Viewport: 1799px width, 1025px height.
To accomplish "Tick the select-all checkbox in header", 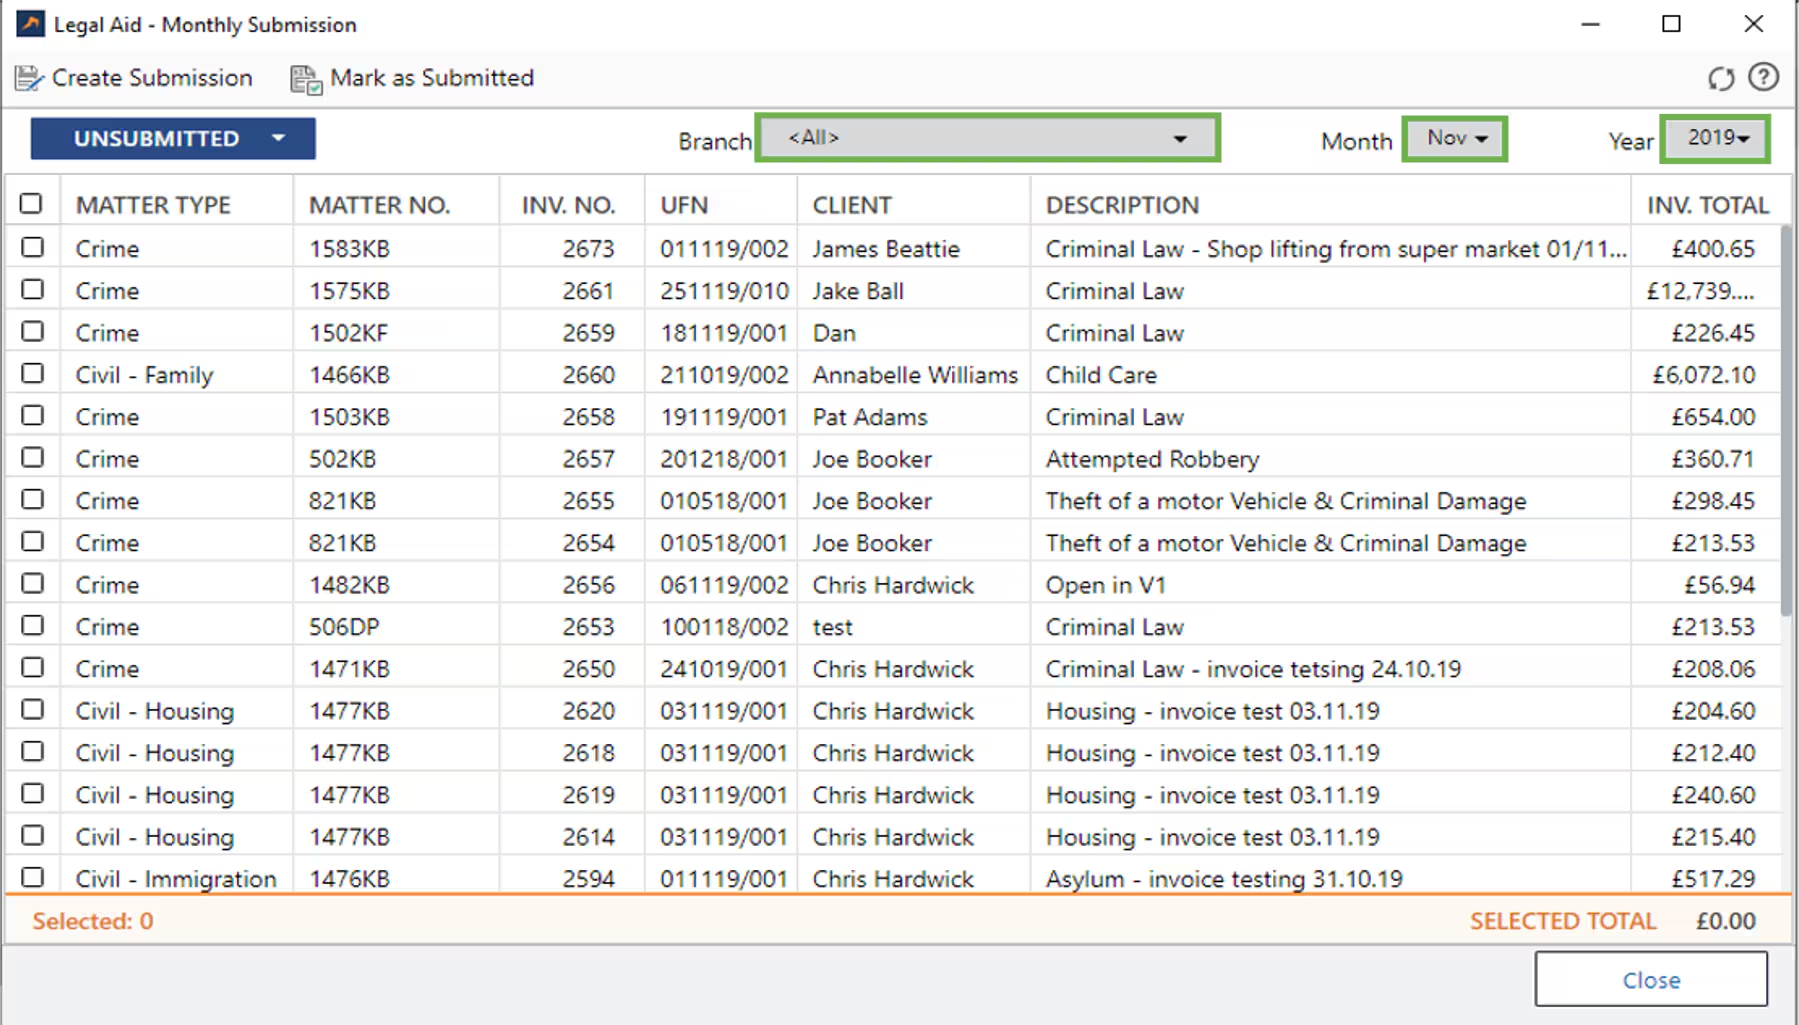I will tap(32, 204).
